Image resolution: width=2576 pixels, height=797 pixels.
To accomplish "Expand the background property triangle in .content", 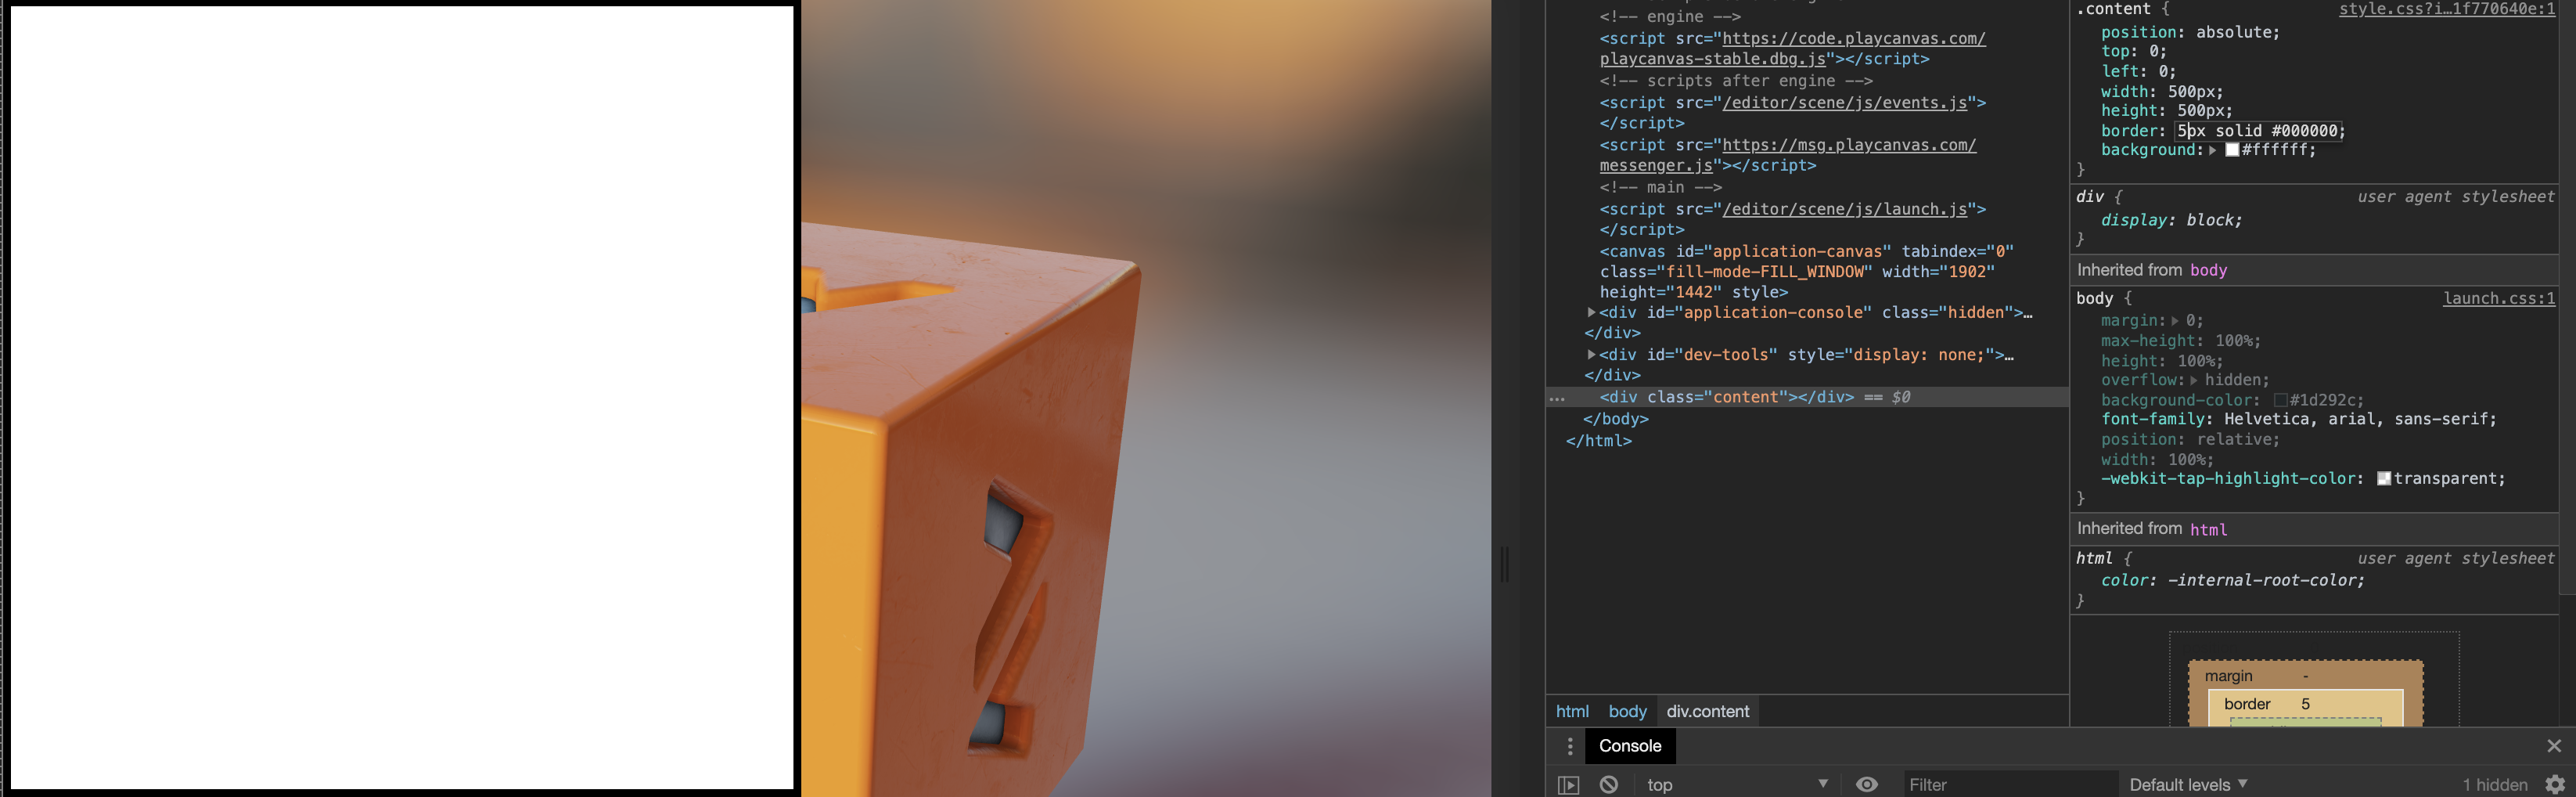I will (2212, 151).
